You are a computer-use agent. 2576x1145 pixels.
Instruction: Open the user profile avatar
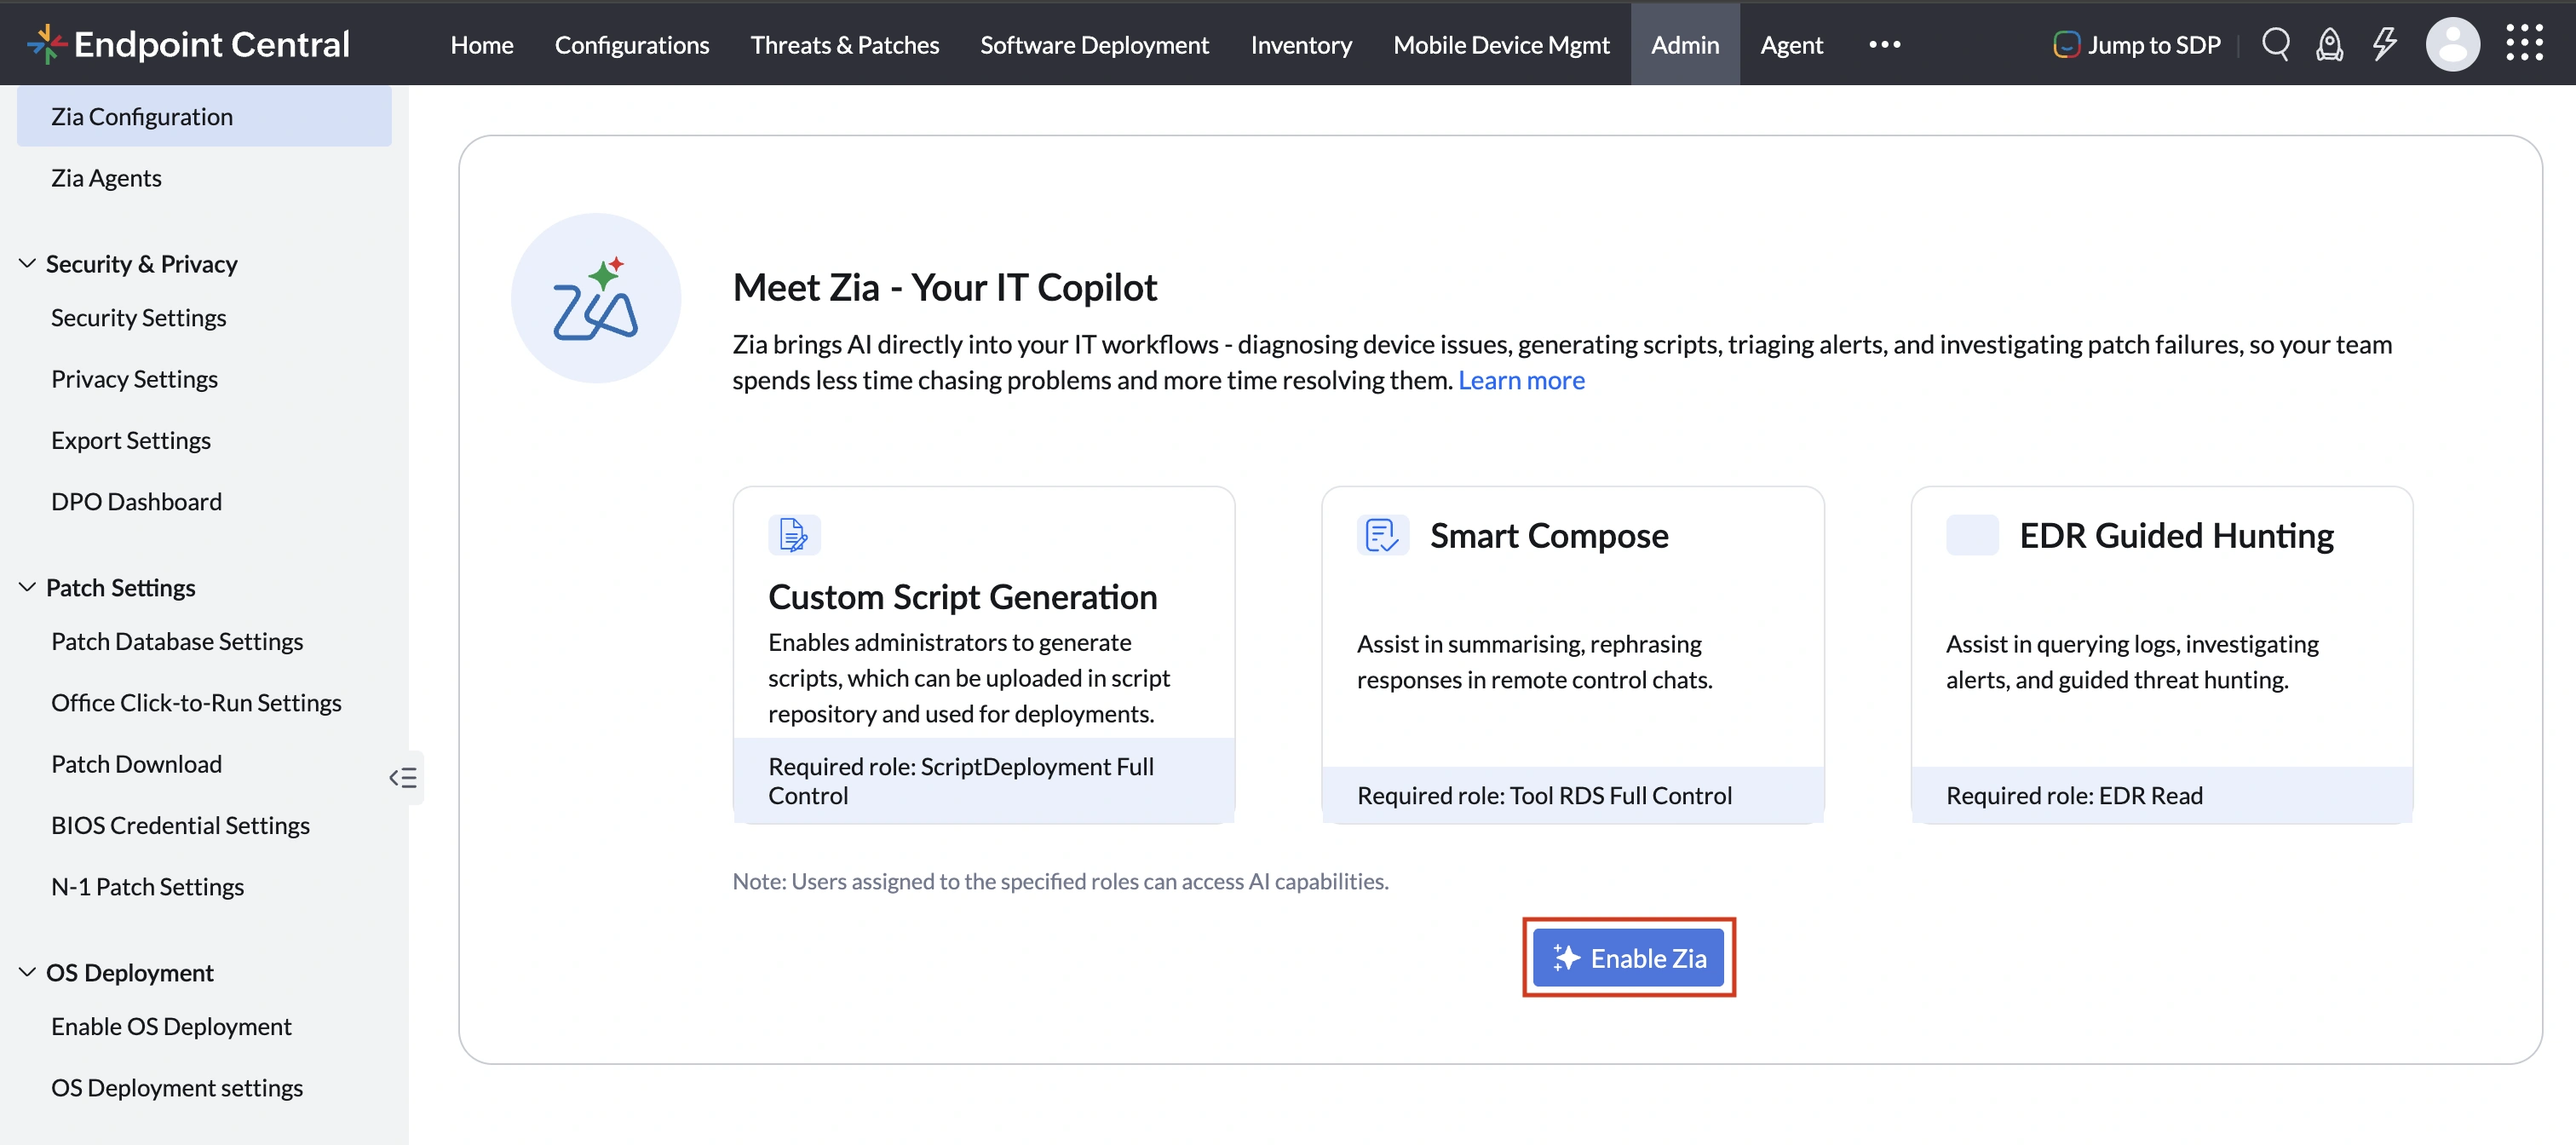click(2452, 44)
